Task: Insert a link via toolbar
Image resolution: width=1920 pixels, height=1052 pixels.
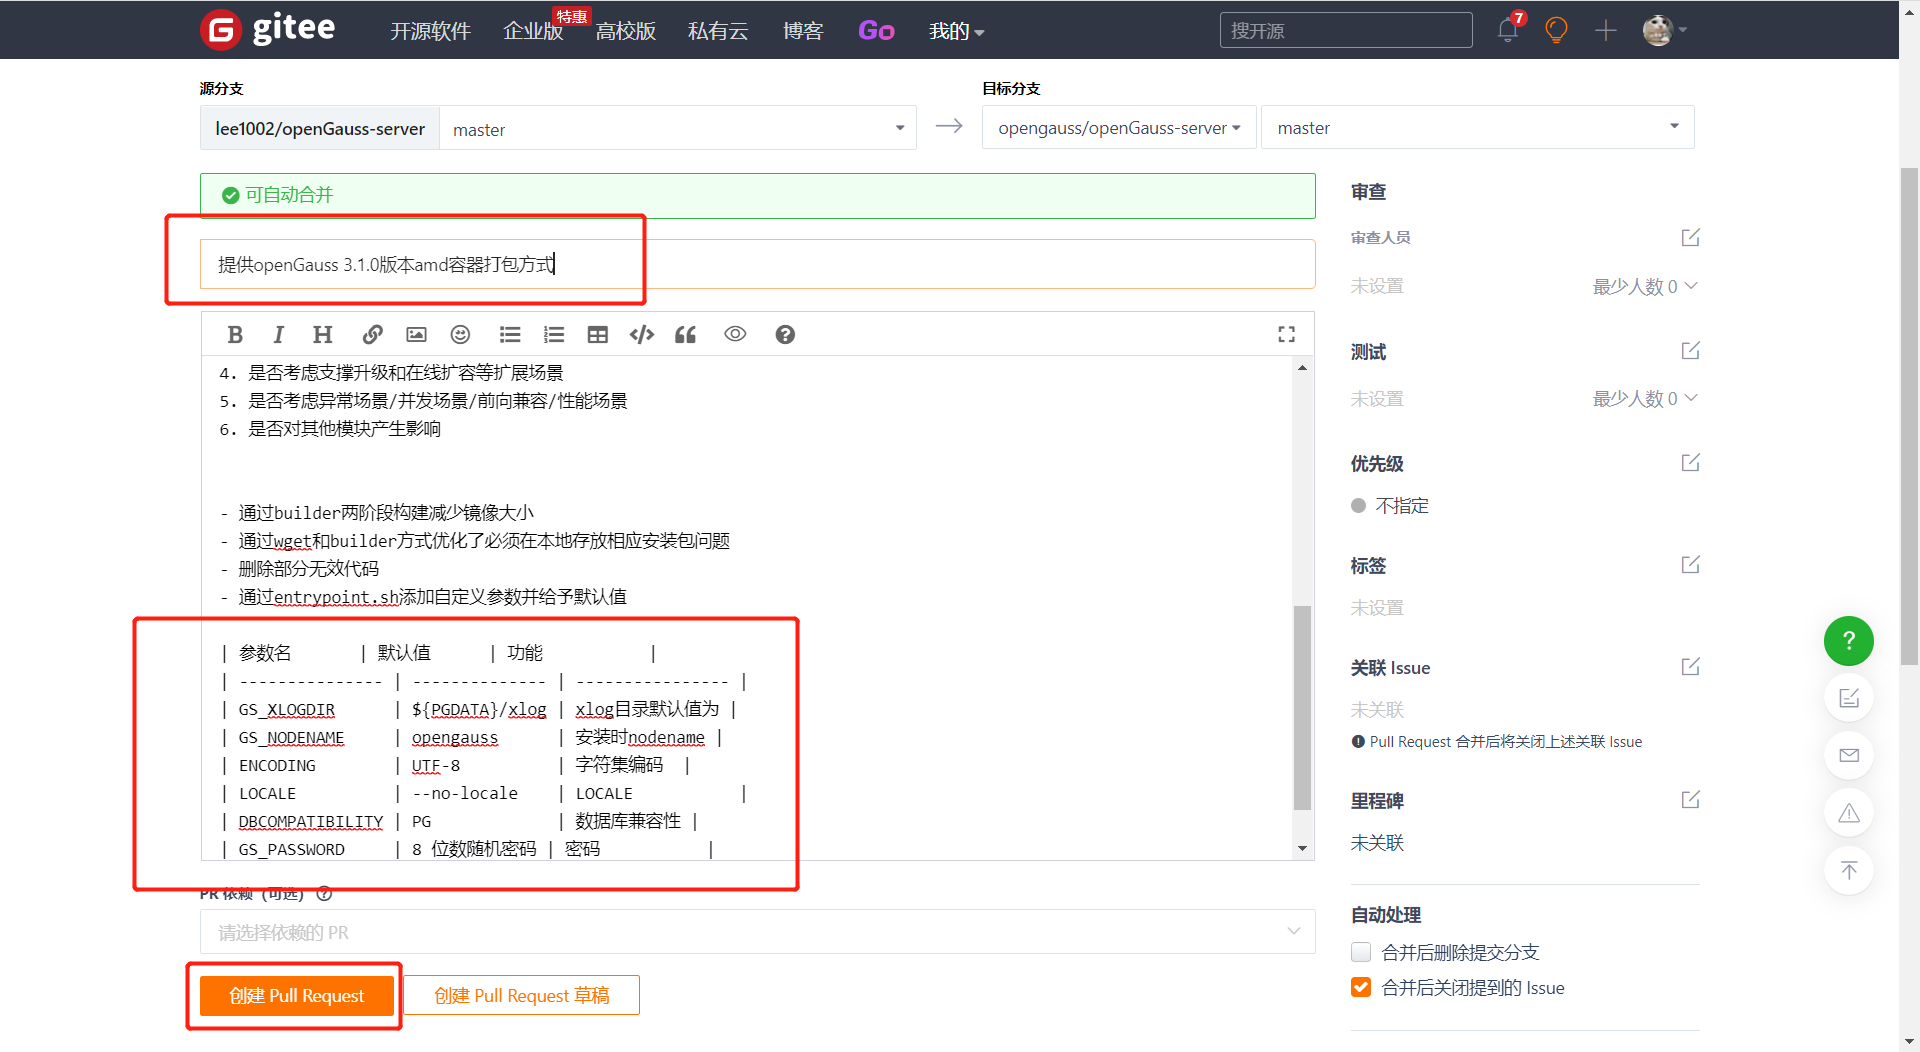Action: (372, 335)
